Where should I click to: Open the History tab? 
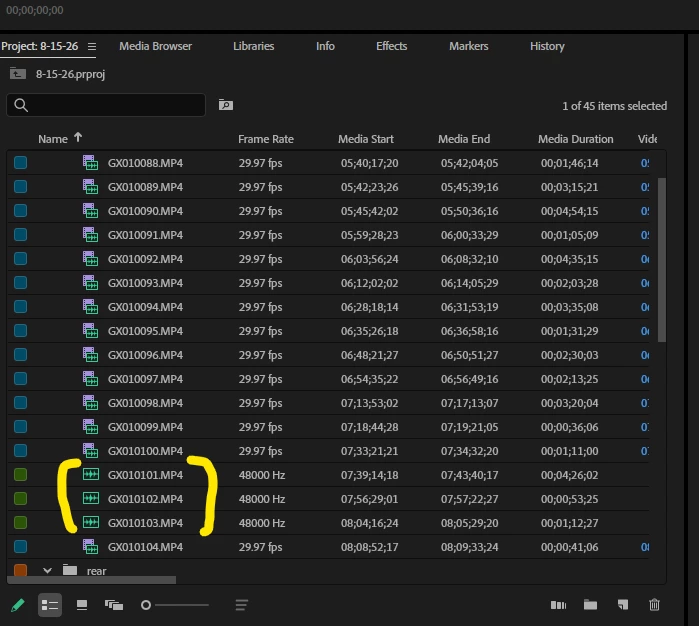(547, 46)
